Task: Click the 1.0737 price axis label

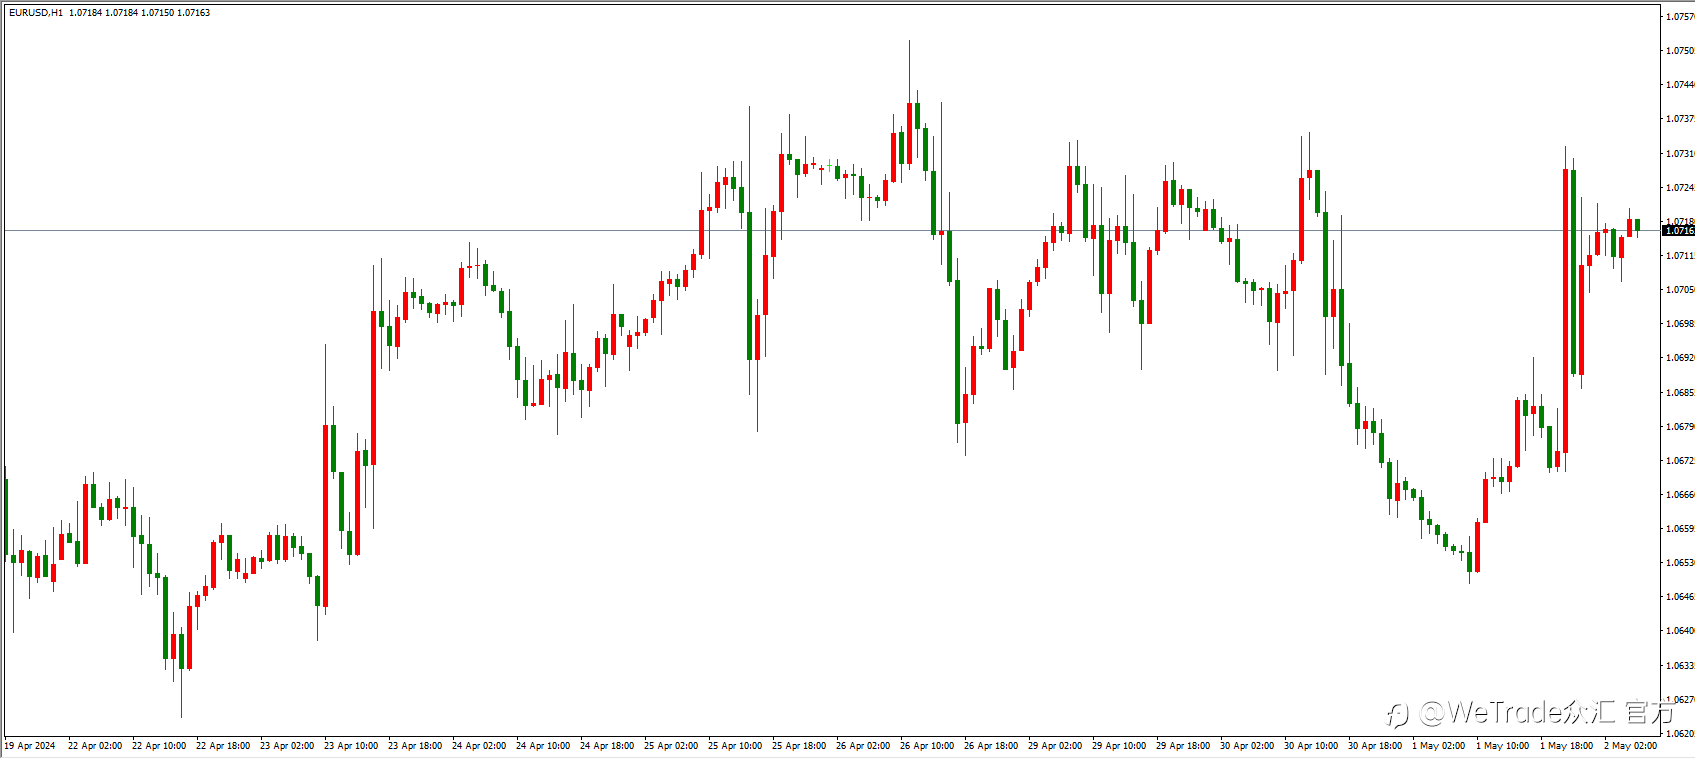Action: (1681, 119)
